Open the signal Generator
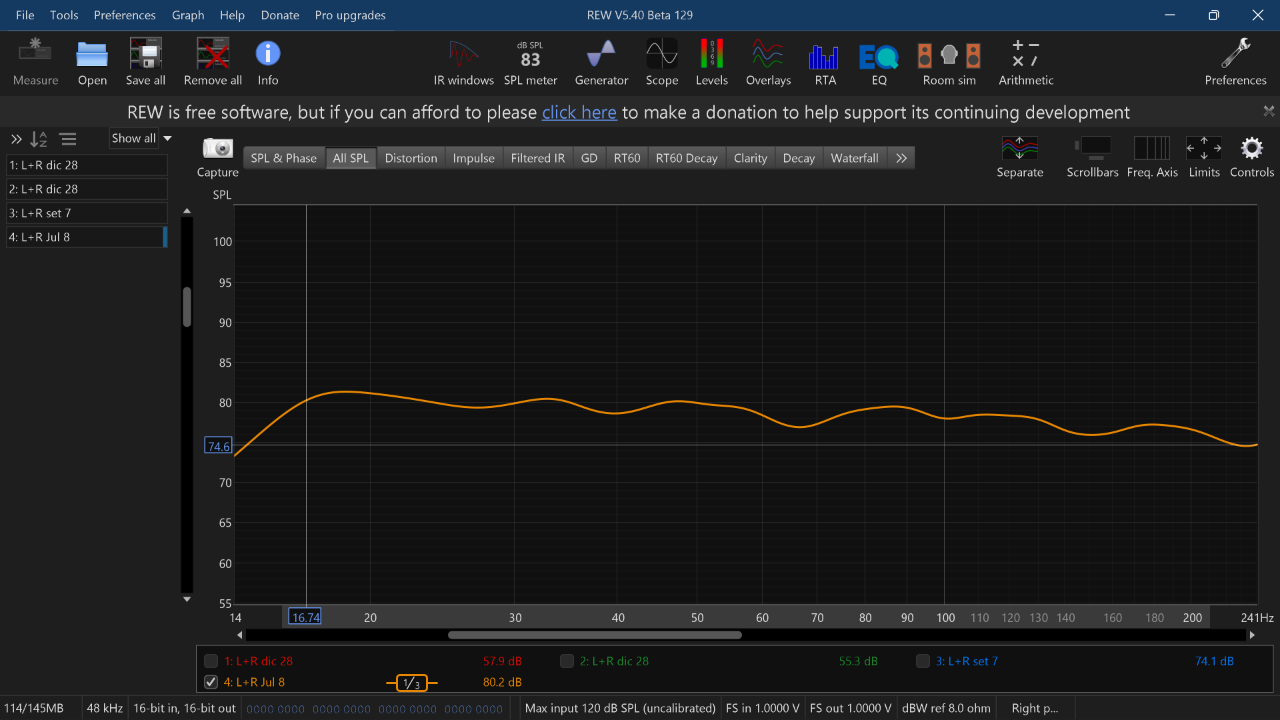This screenshot has height=720, width=1280. pos(601,63)
